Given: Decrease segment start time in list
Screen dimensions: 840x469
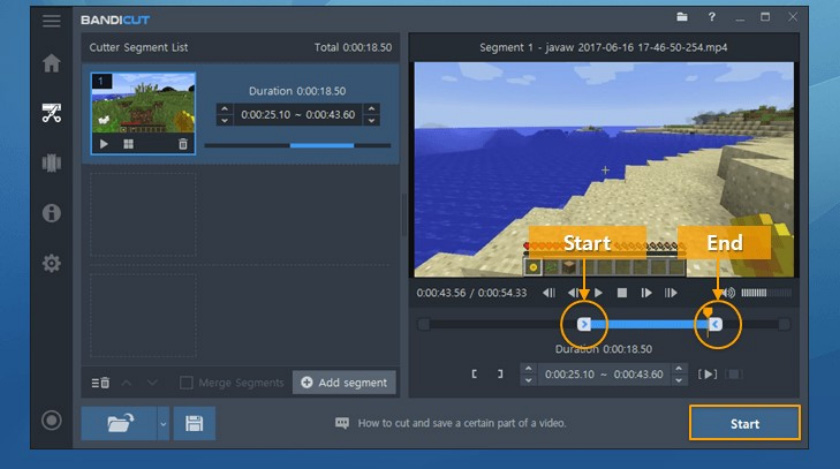Looking at the screenshot, I should (224, 121).
